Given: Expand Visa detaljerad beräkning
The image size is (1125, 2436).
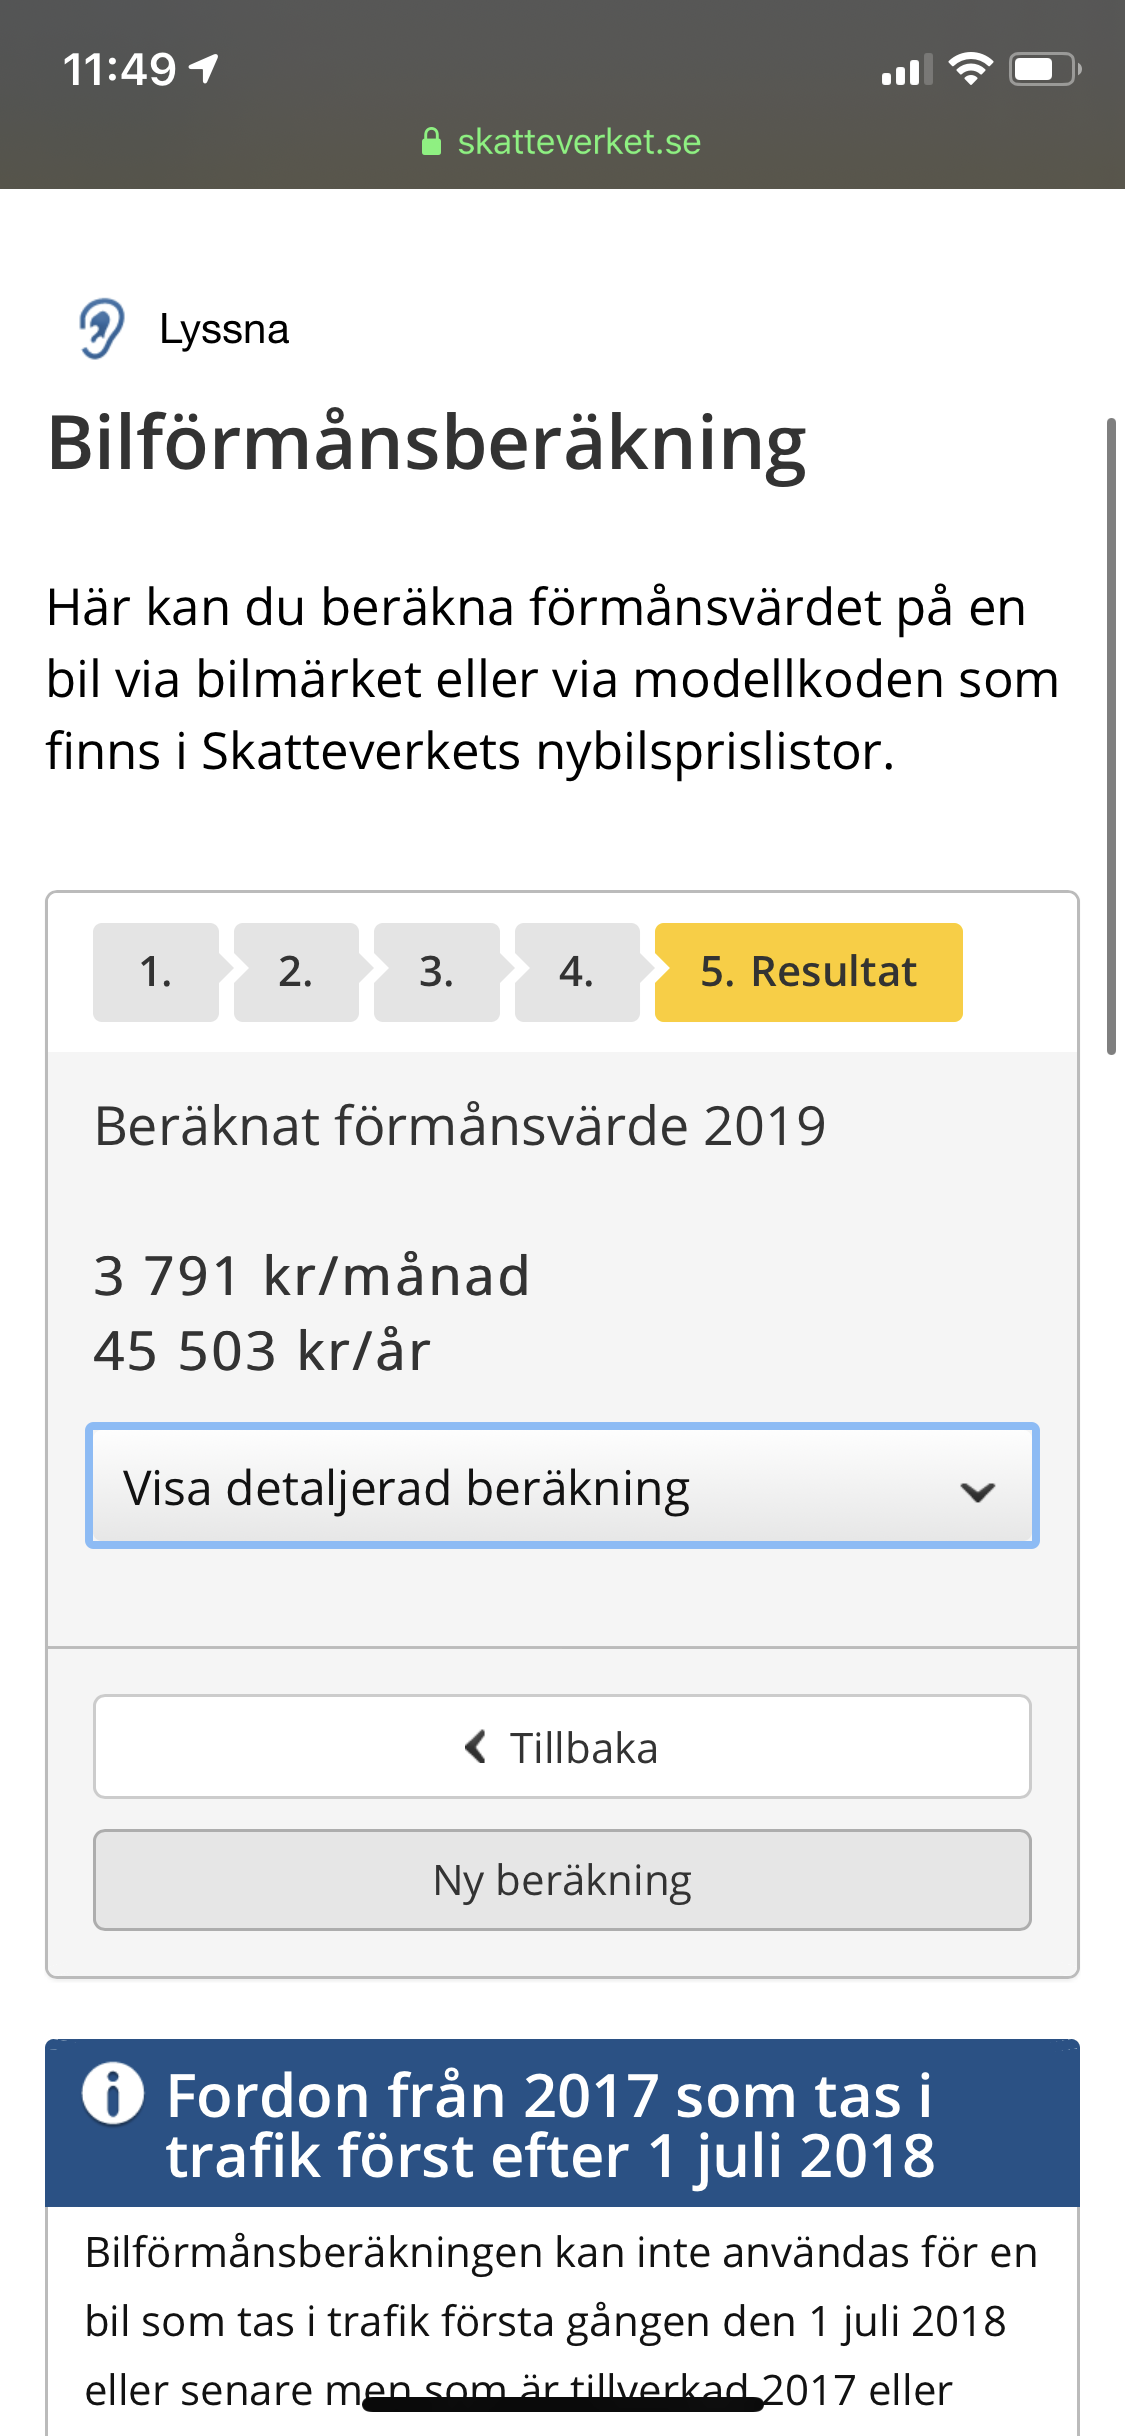Looking at the screenshot, I should coord(561,1487).
